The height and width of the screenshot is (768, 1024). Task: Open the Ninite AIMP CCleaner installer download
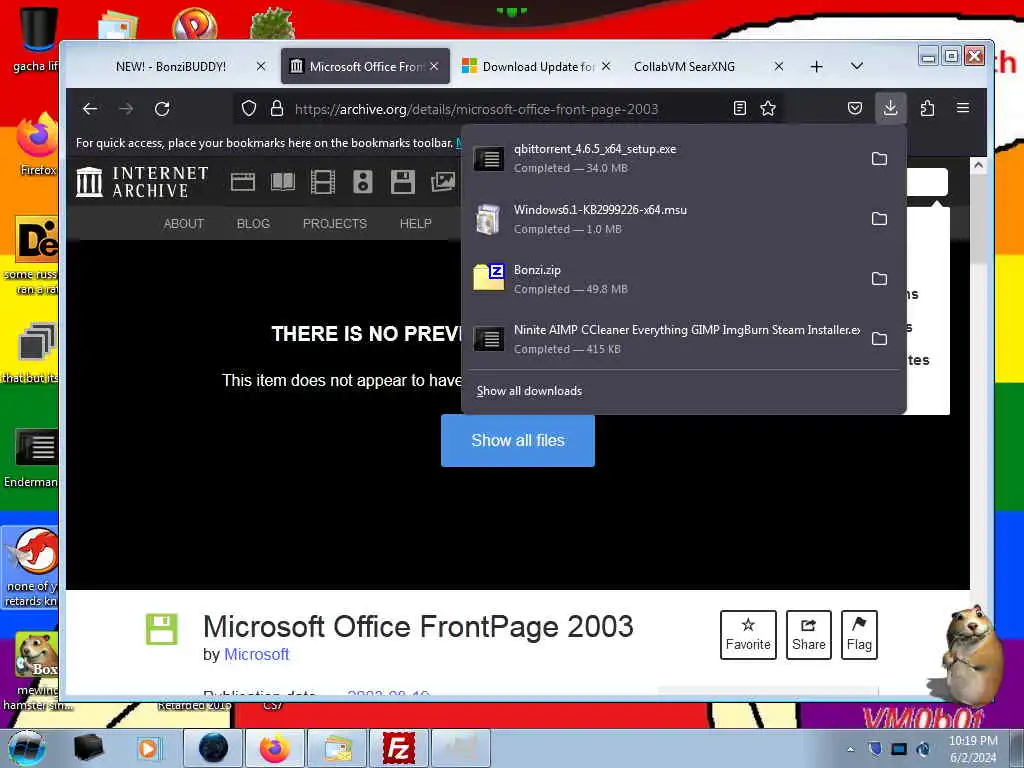tap(663, 339)
